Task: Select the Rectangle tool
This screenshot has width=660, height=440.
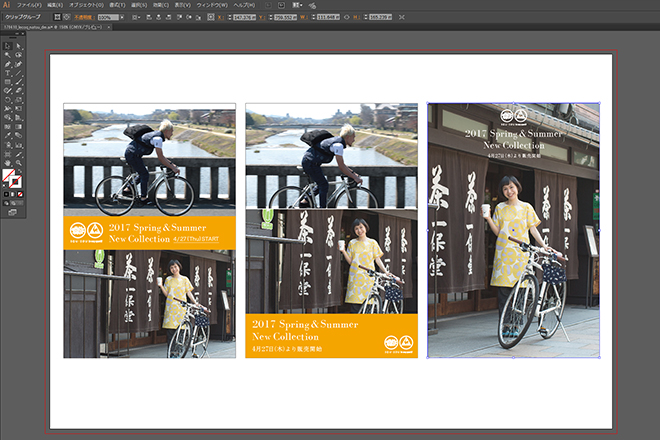Action: tap(7, 82)
